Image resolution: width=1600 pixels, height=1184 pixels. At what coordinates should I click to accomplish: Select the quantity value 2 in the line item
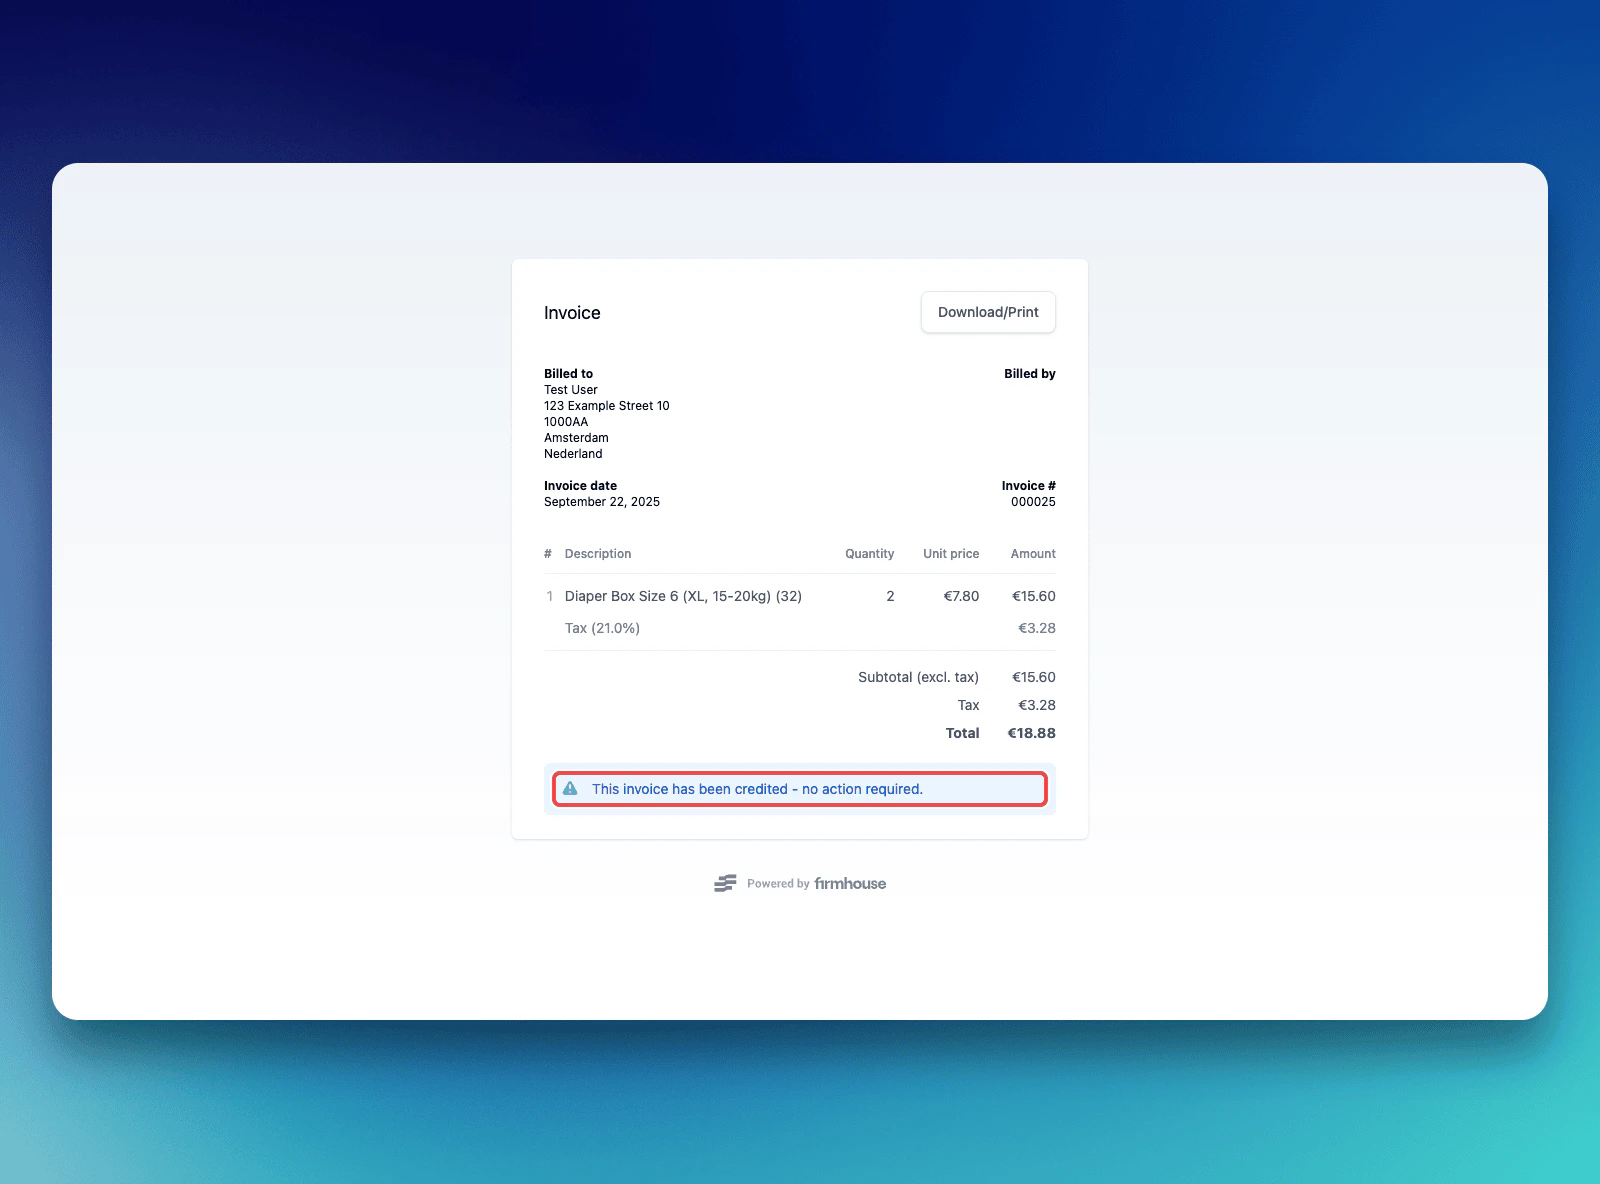point(889,595)
